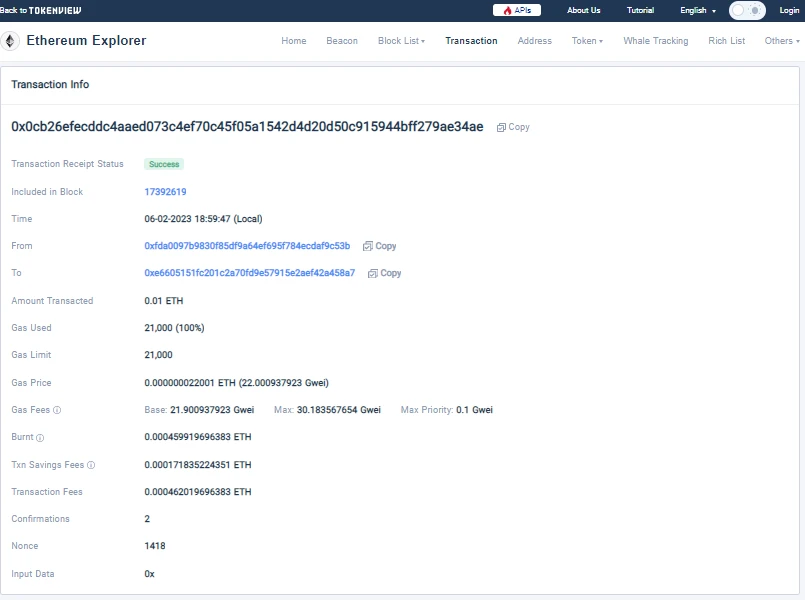Open the Rich List page
The image size is (805, 600).
click(x=726, y=41)
